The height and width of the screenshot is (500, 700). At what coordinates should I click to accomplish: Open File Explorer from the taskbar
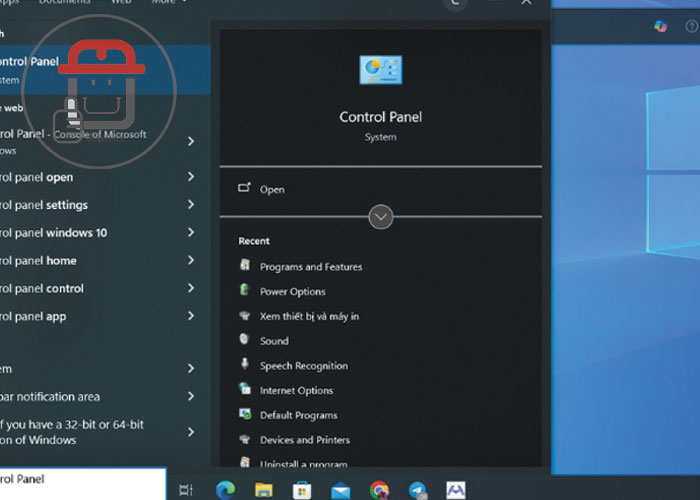pyautogui.click(x=264, y=490)
